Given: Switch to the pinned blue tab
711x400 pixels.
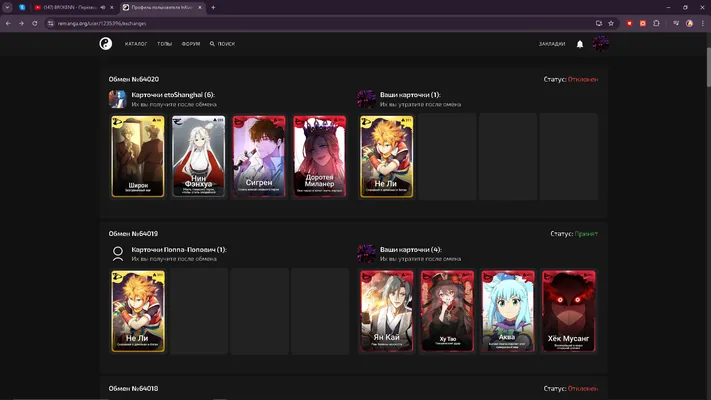Looking at the screenshot, I should pyautogui.click(x=22, y=7).
